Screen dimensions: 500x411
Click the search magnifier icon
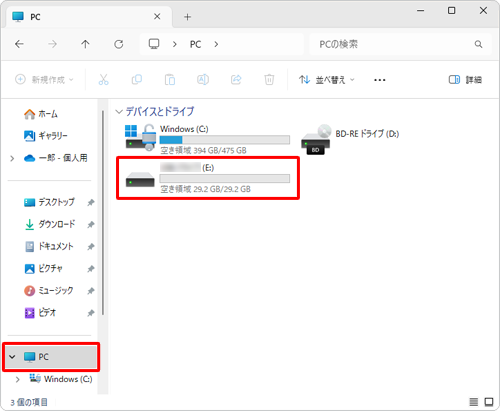[x=478, y=44]
